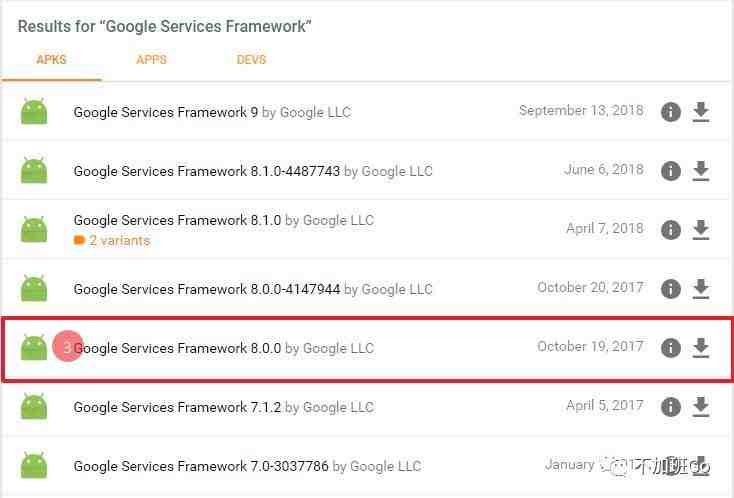The height and width of the screenshot is (498, 734).
Task: Download Google Services Framework 7.1.2
Action: pos(701,407)
